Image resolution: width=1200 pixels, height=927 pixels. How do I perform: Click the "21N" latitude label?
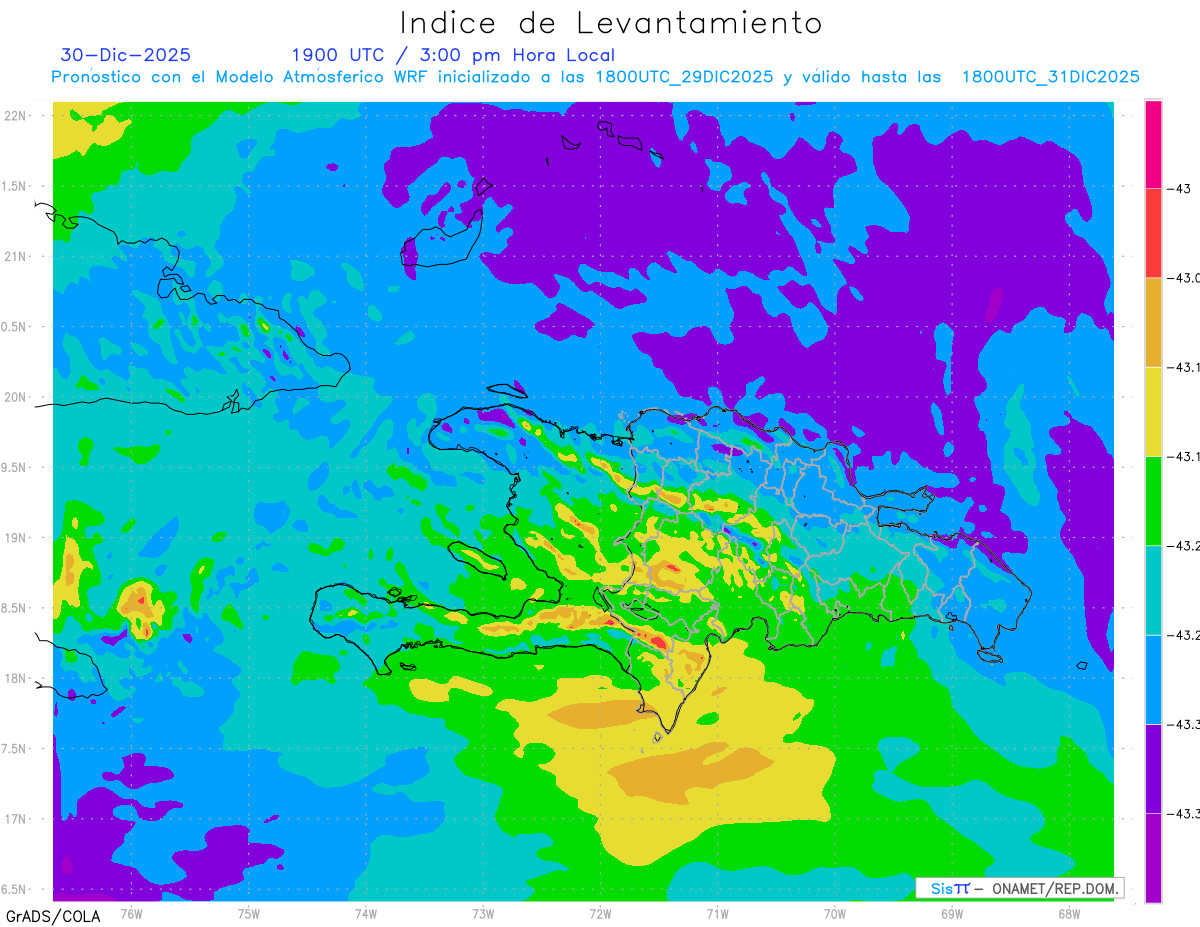click(16, 256)
